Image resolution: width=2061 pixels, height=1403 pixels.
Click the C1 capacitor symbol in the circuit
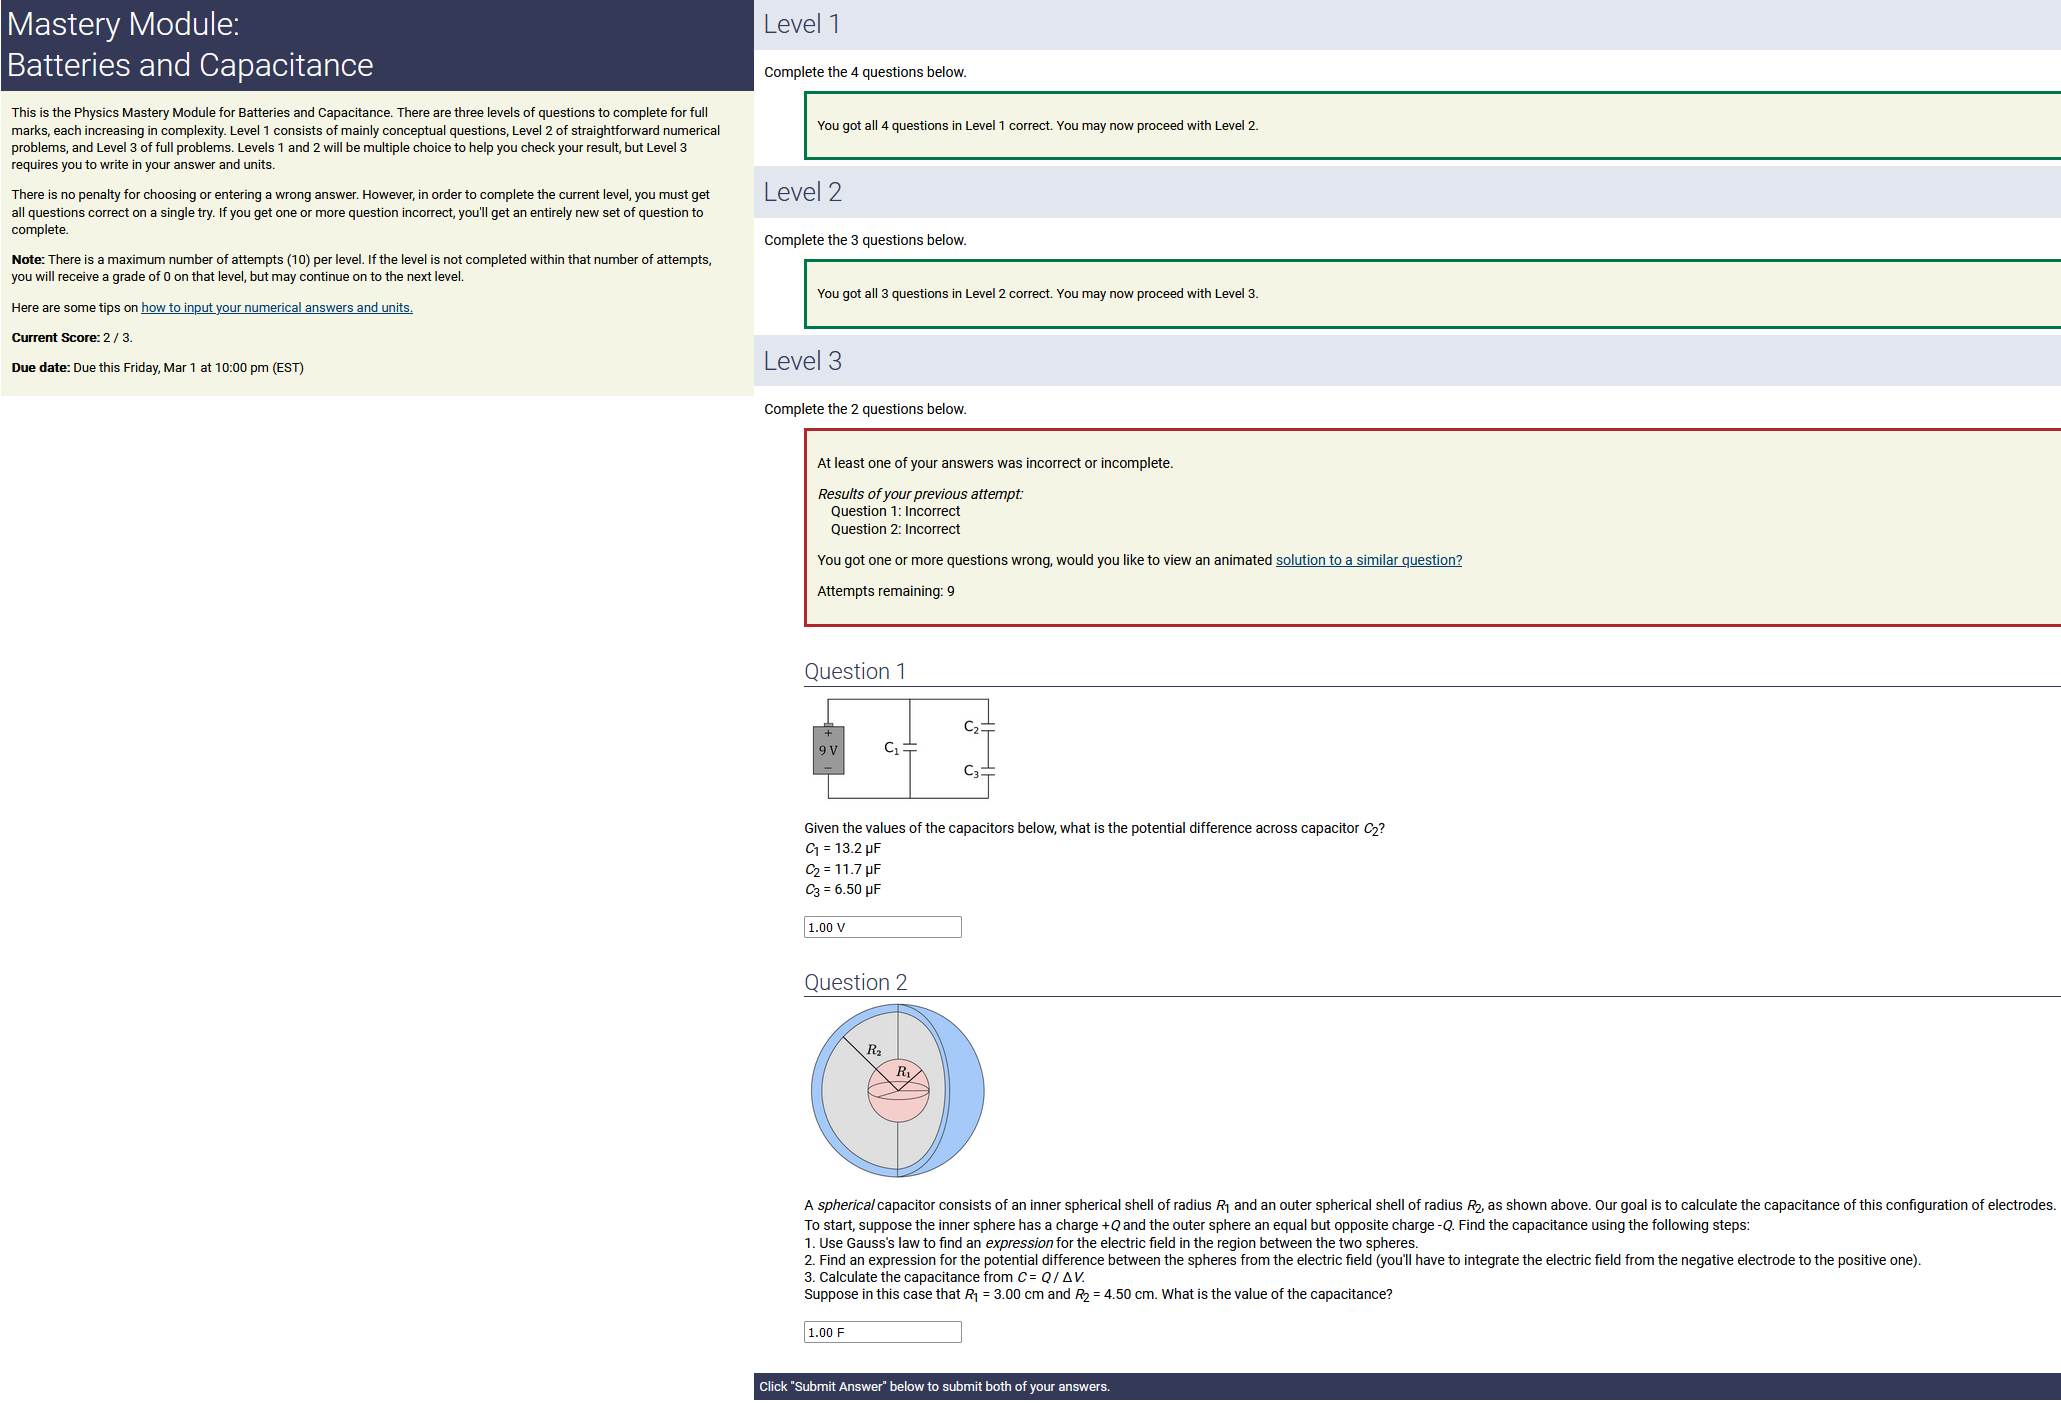pyautogui.click(x=909, y=748)
